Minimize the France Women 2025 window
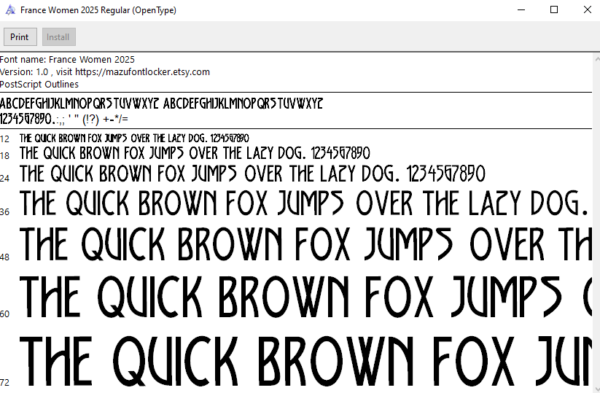The image size is (600, 393). click(x=521, y=10)
